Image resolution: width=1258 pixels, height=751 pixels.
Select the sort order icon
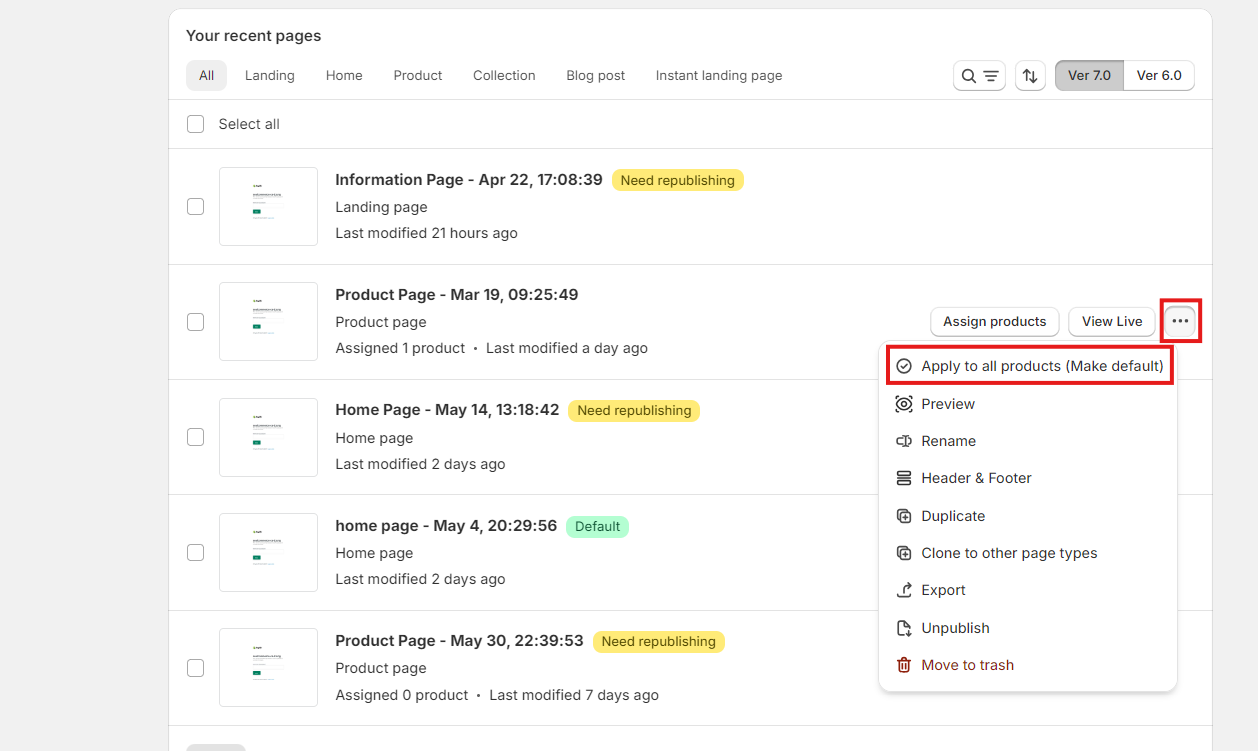coord(1030,75)
